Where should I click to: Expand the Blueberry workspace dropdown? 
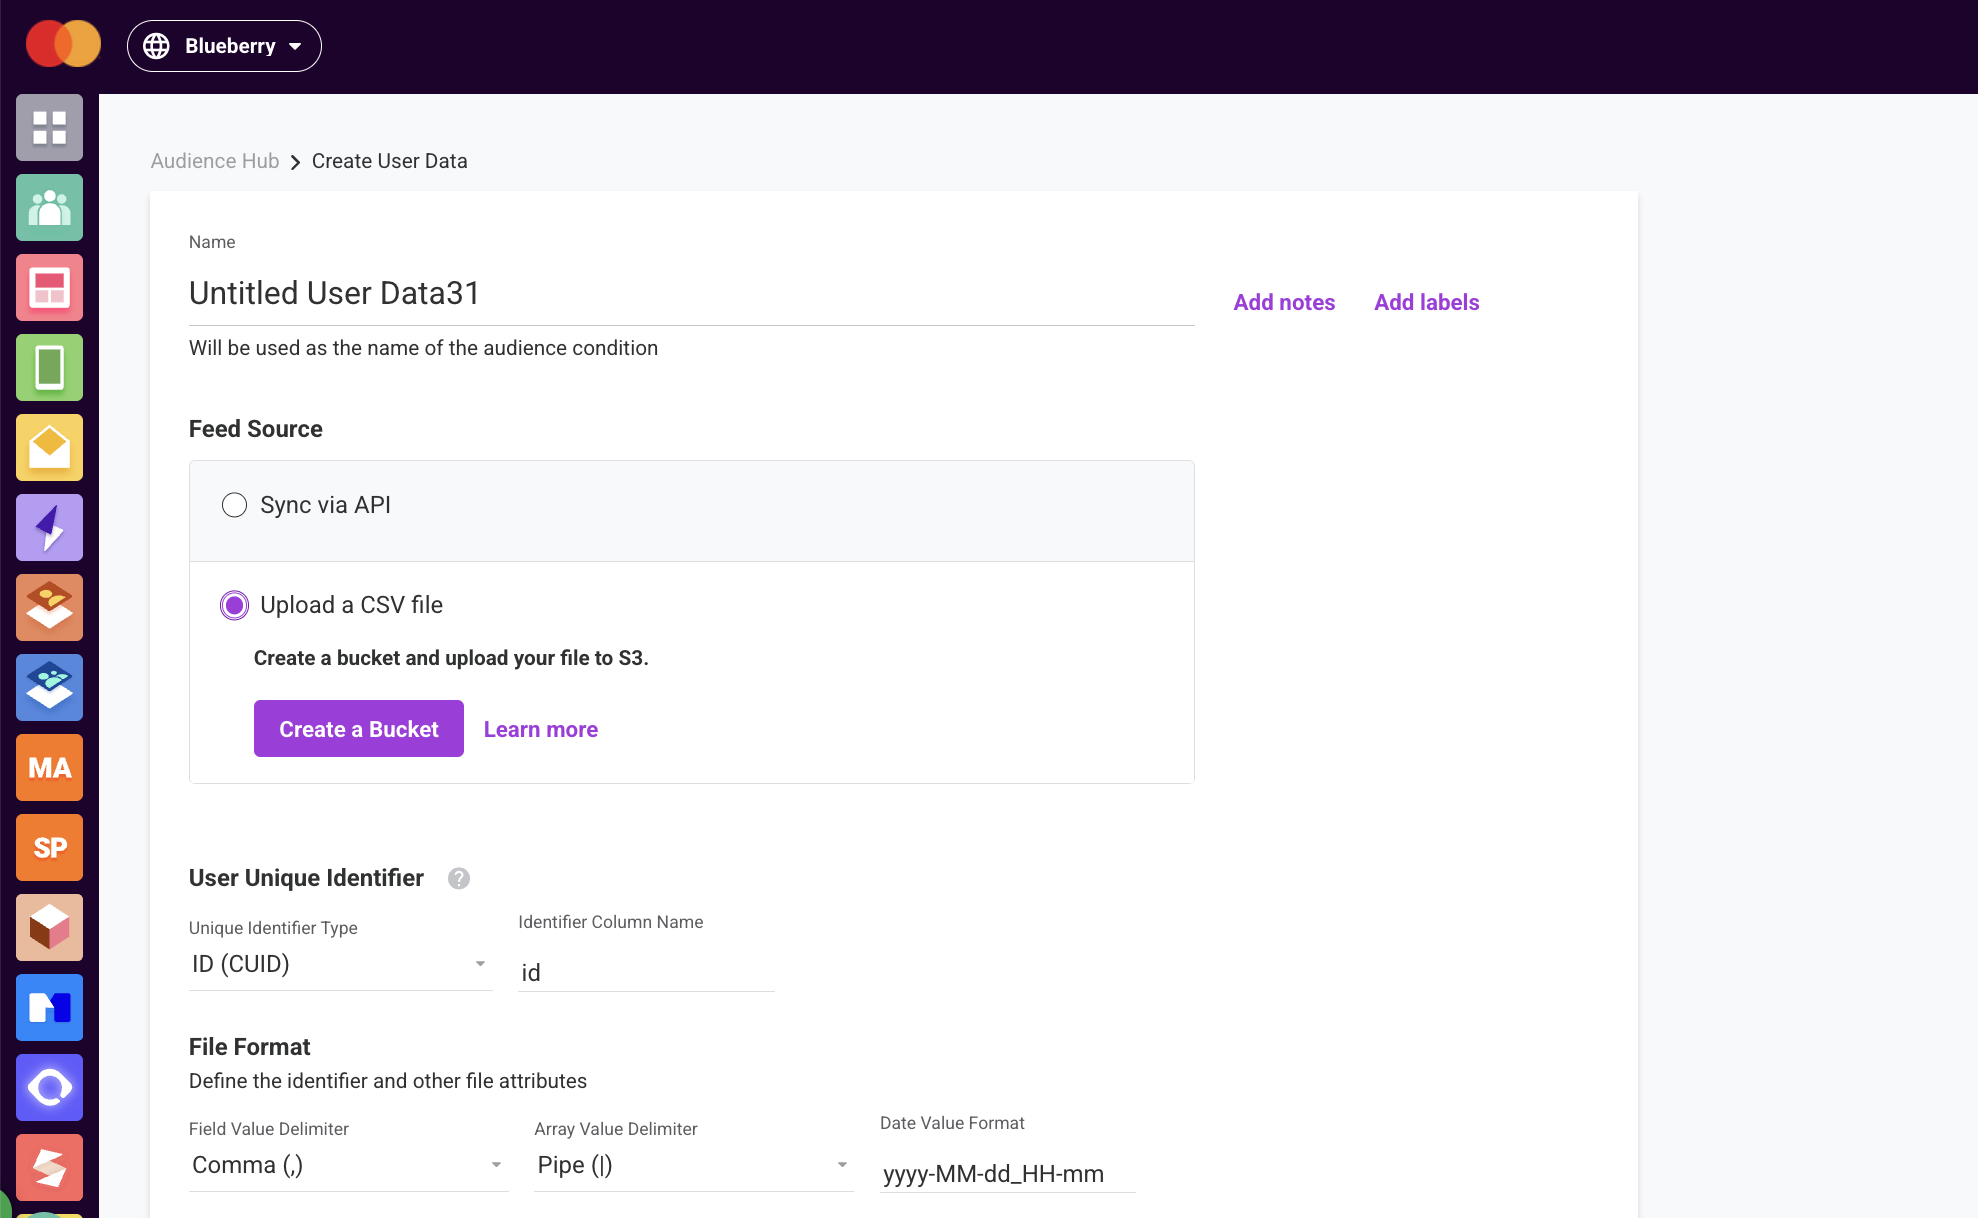[x=224, y=46]
